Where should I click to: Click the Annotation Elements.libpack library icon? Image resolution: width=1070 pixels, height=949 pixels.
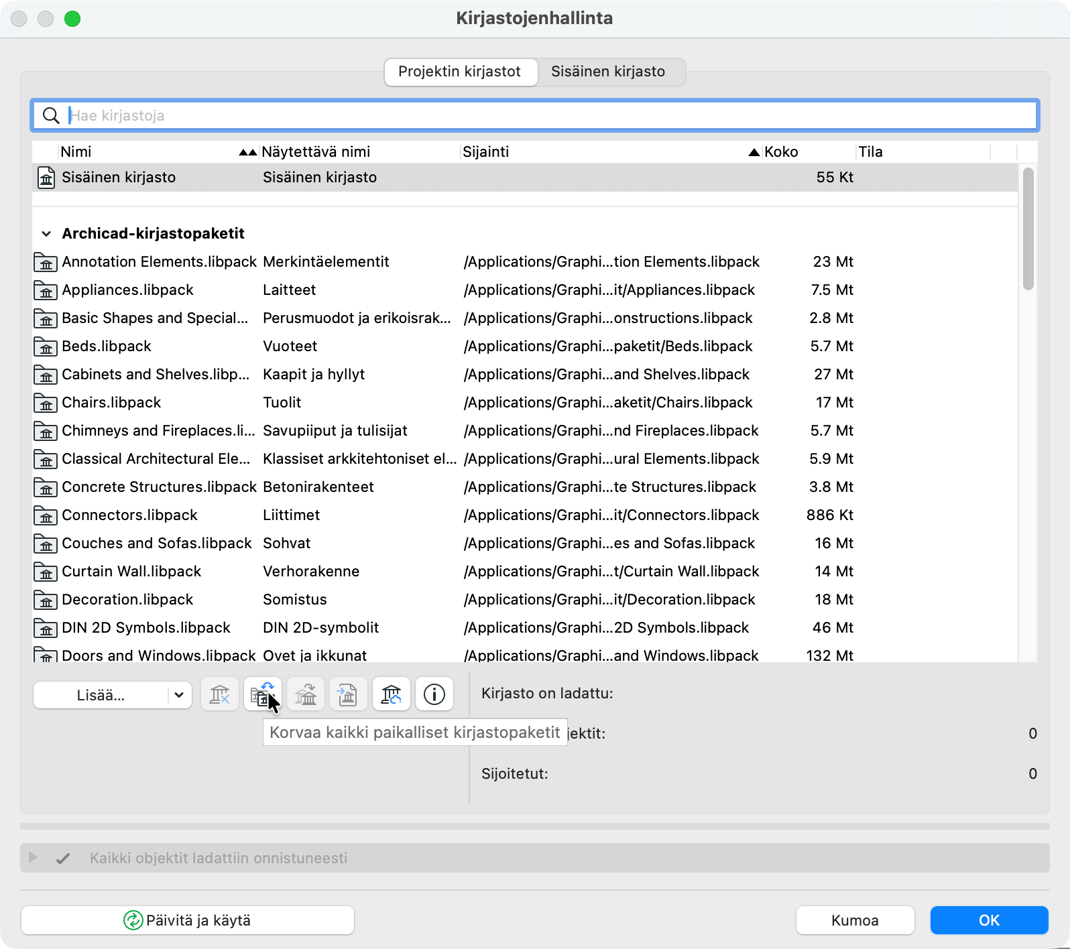point(46,262)
